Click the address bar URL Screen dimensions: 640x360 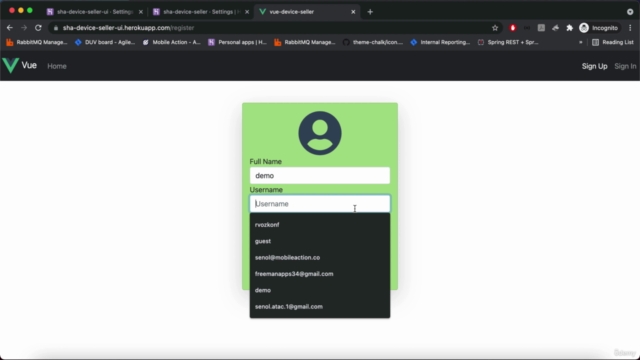128,28
